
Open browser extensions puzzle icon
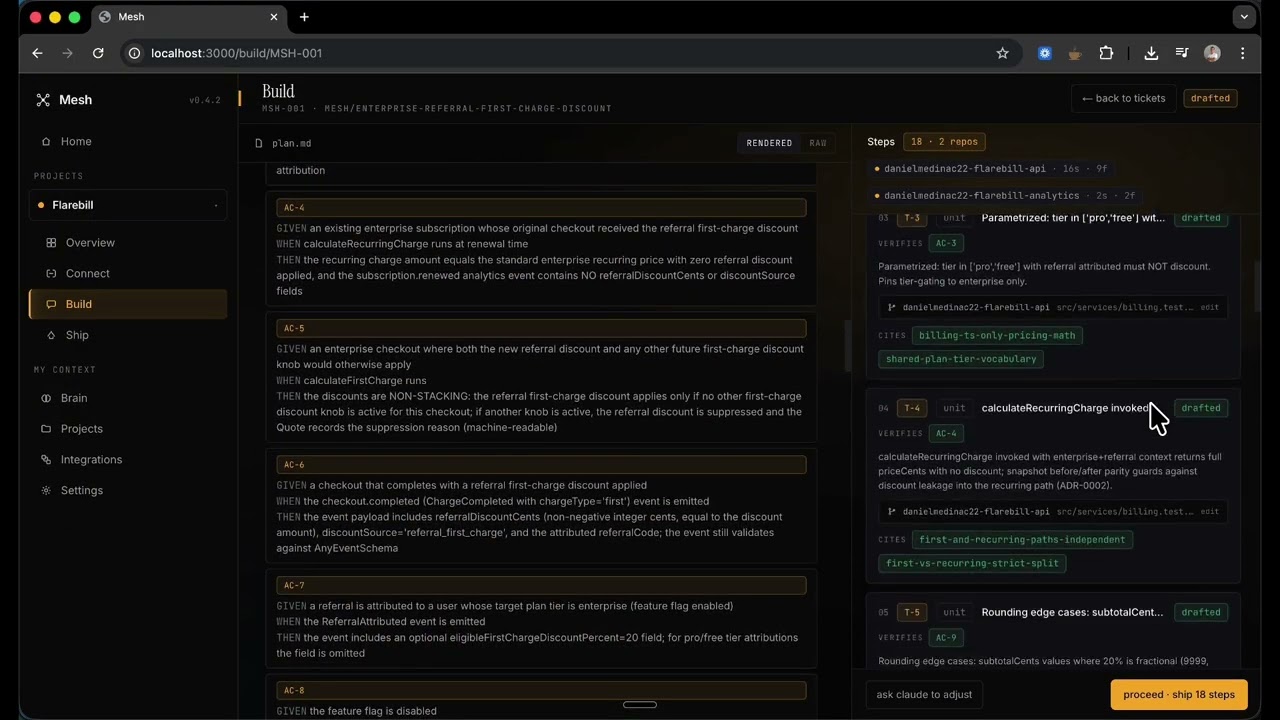1106,53
